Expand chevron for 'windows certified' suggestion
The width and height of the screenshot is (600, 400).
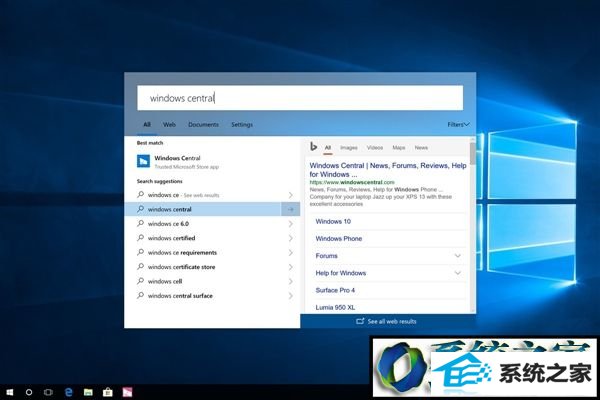[x=290, y=238]
